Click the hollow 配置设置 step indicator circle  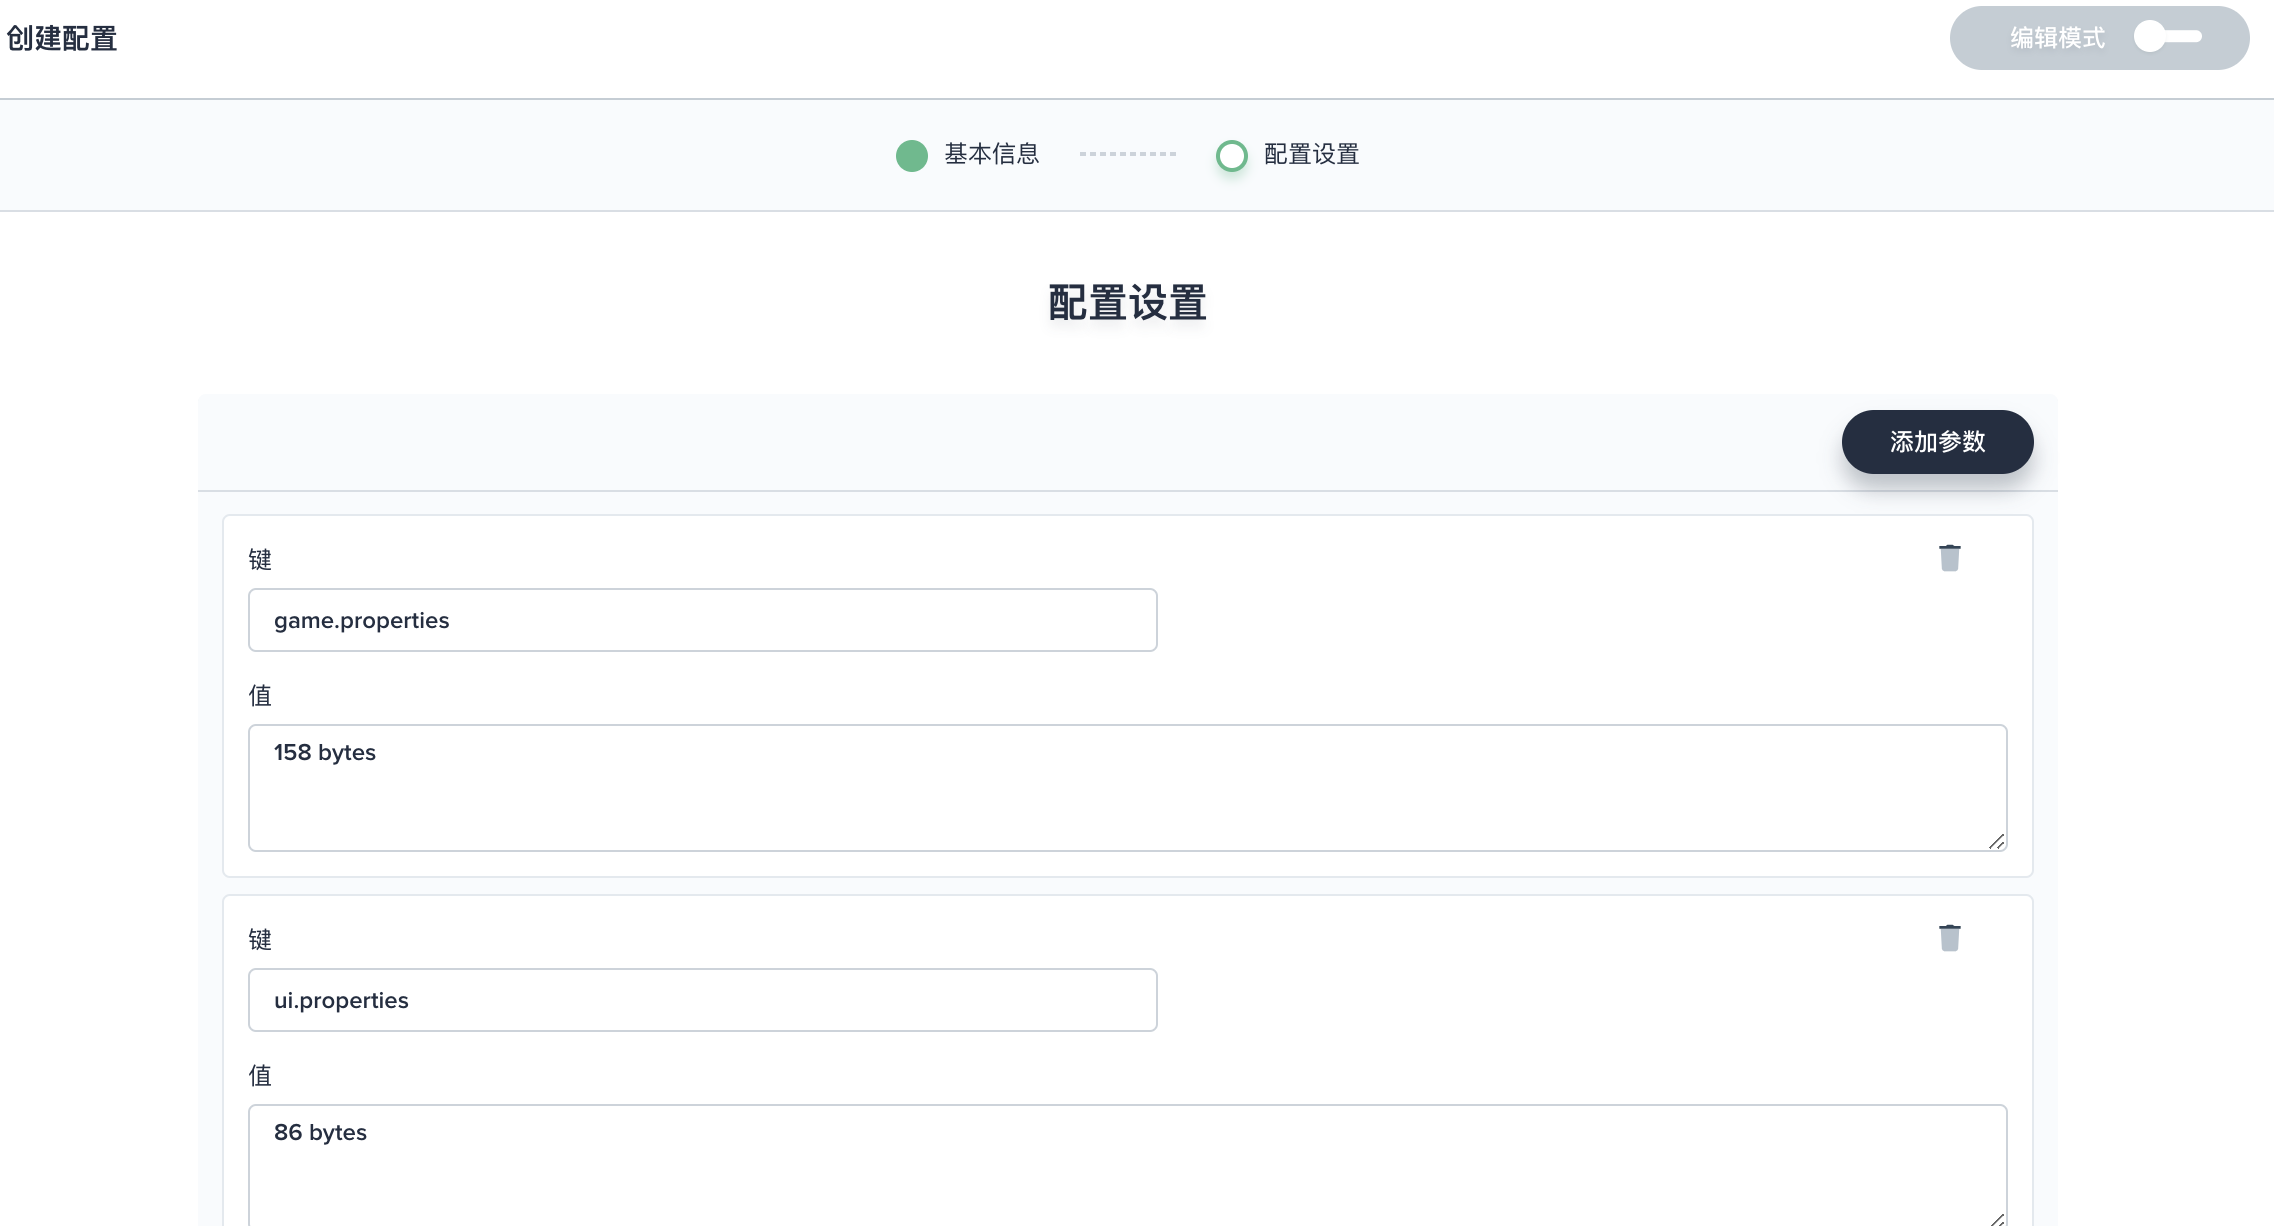coord(1232,155)
